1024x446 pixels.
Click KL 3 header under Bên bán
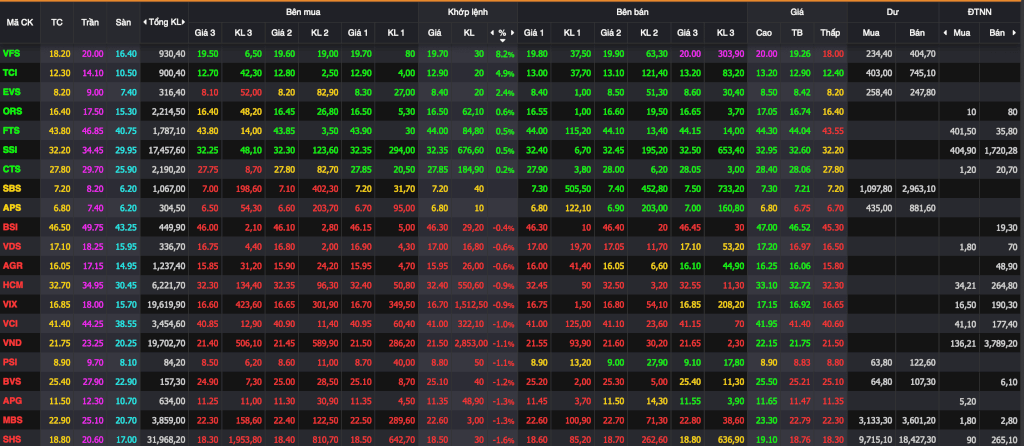pos(725,33)
